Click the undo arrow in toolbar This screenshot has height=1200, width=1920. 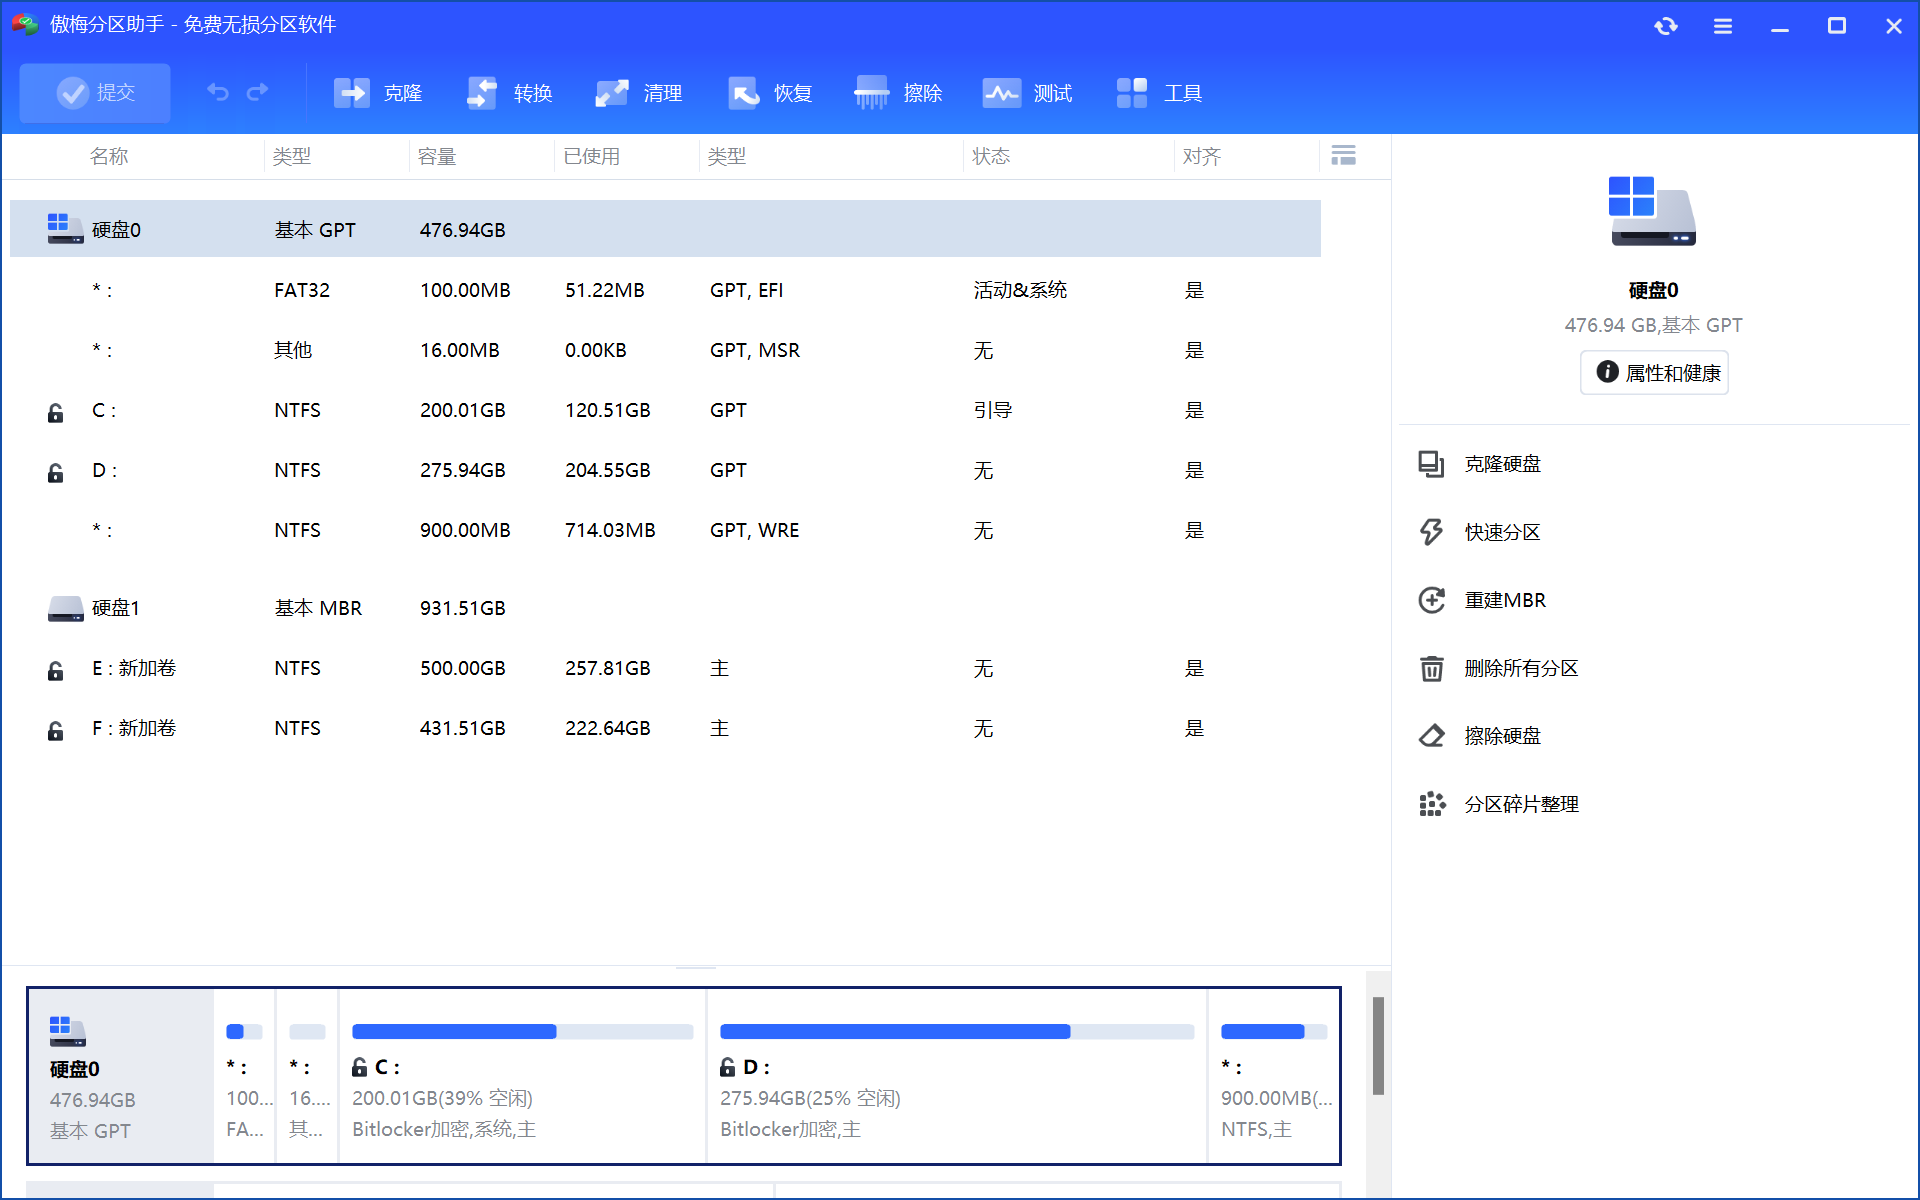pos(218,92)
